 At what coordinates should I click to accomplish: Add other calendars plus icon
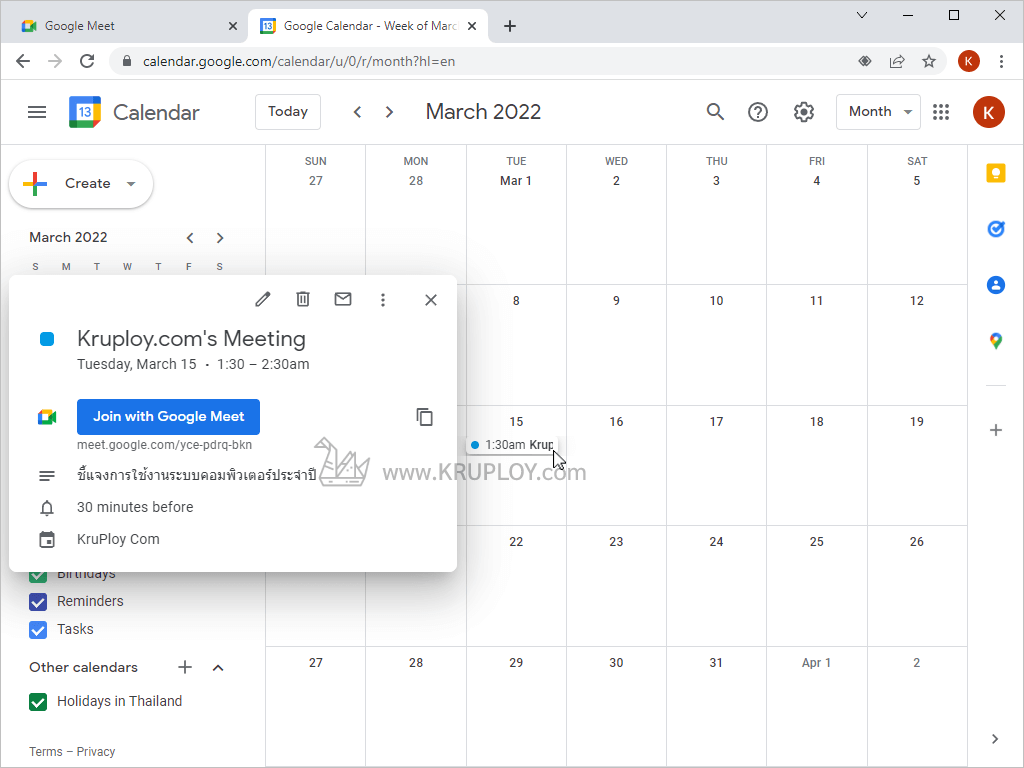pyautogui.click(x=185, y=667)
